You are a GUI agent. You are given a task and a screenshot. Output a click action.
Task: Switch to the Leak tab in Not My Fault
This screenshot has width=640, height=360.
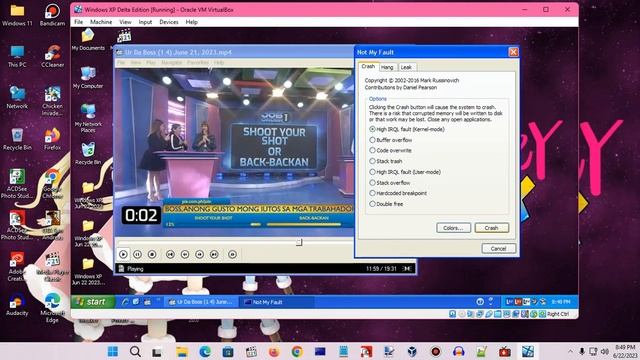coord(406,67)
